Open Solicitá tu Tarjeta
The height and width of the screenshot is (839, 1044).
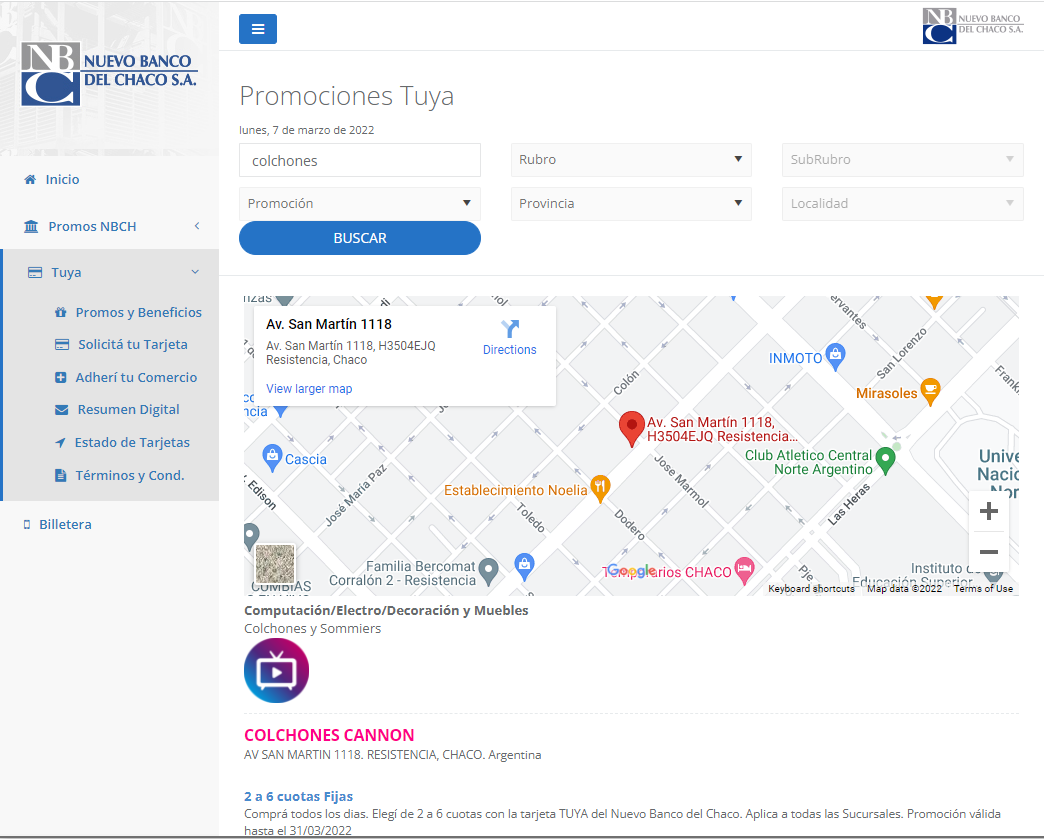pos(132,344)
